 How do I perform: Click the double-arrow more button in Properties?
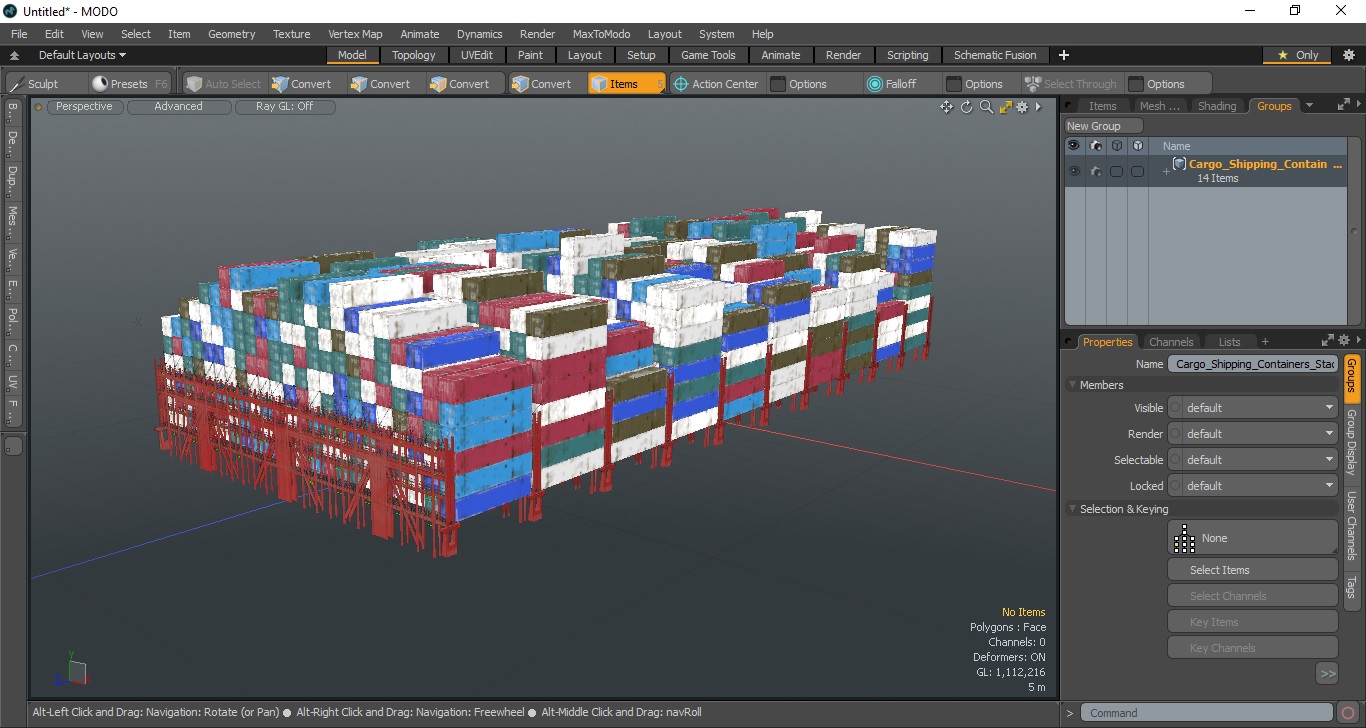1327,674
